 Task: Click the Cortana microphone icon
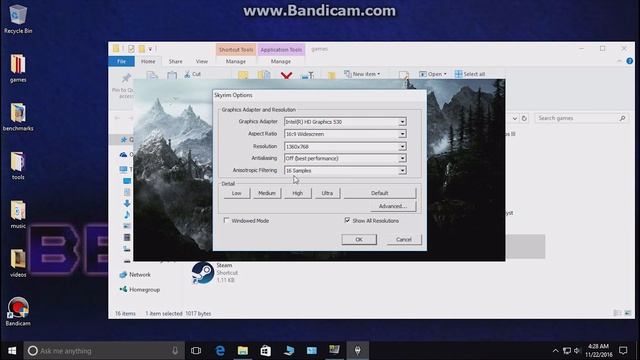pos(175,351)
